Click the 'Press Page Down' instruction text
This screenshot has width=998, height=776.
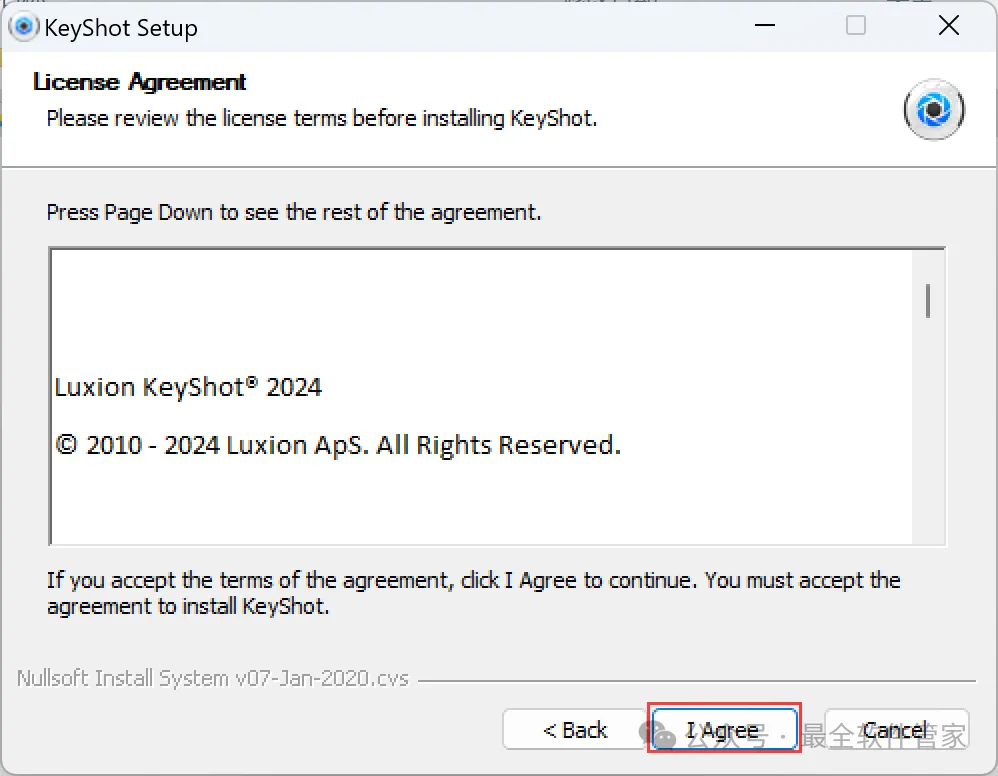[x=293, y=212]
